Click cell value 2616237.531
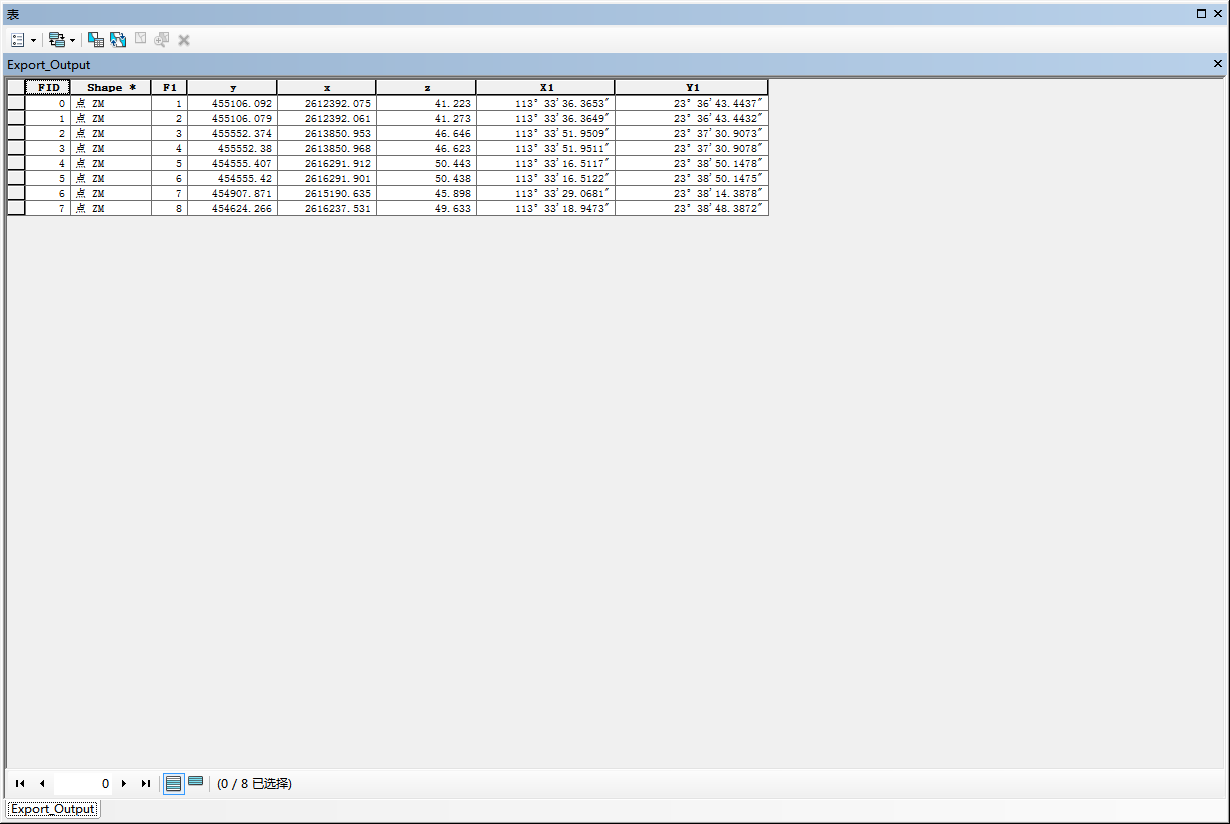 point(327,208)
